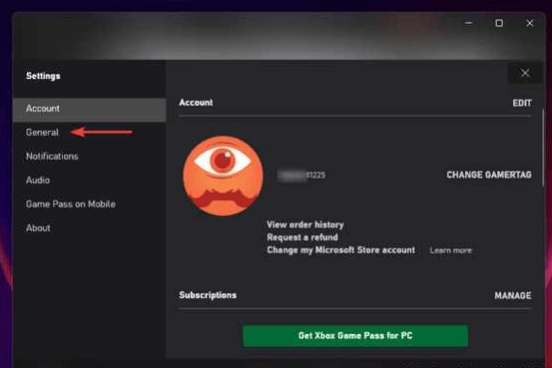The height and width of the screenshot is (368, 552).
Task: Open the Account settings section
Action: [89, 110]
